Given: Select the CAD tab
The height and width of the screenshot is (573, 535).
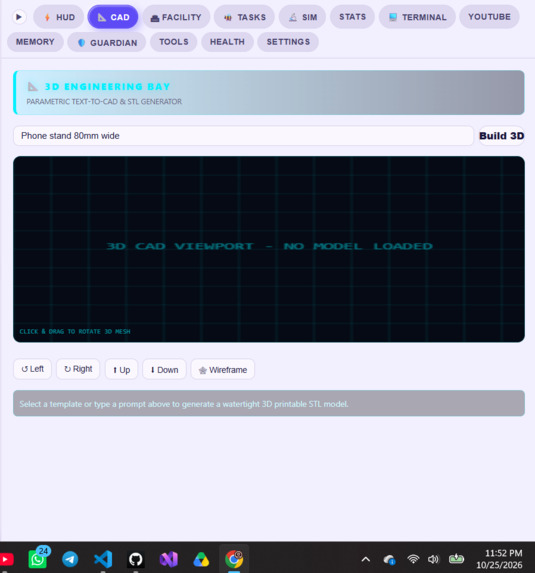Looking at the screenshot, I should click(113, 17).
